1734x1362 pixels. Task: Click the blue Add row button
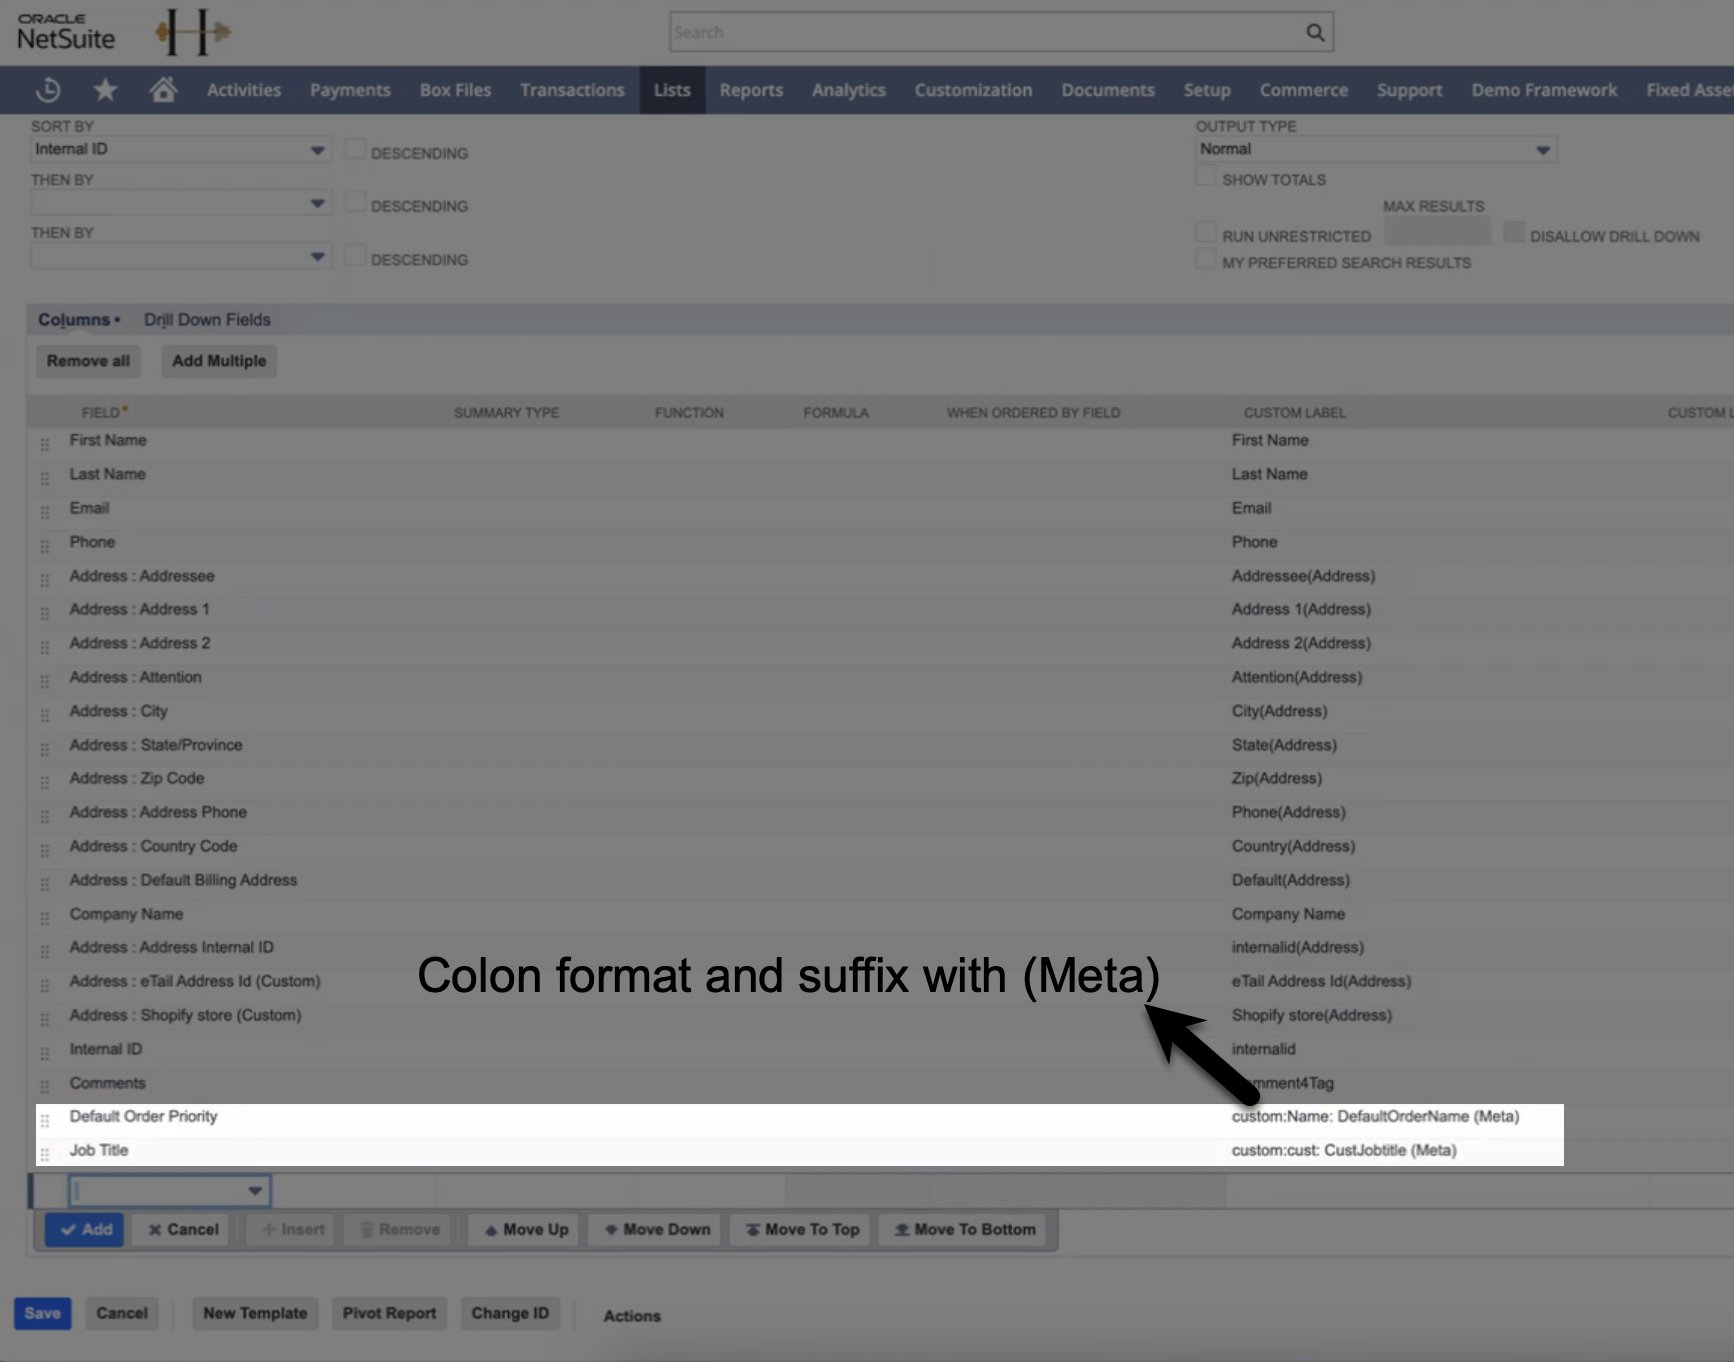tap(85, 1229)
